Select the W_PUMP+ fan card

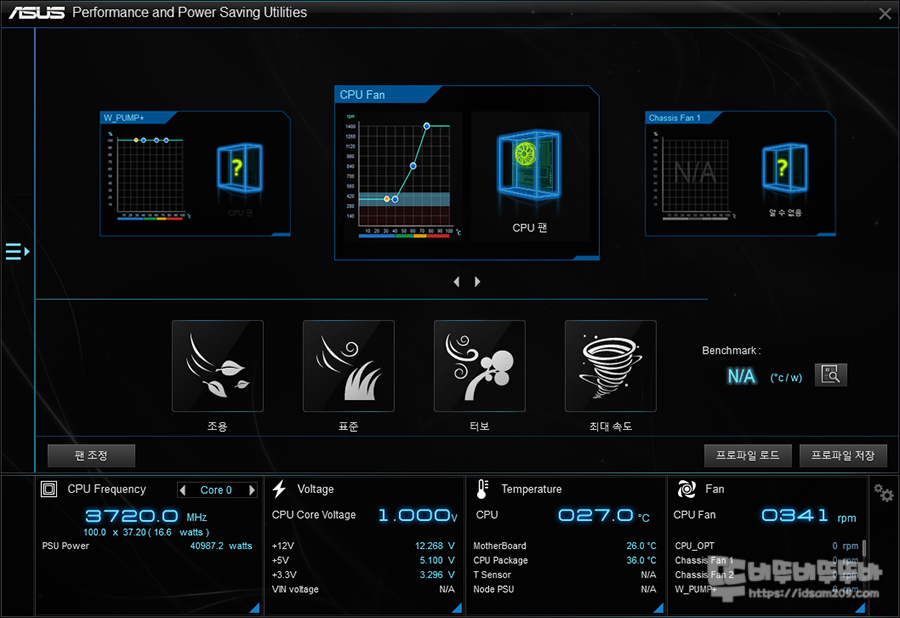tap(195, 173)
